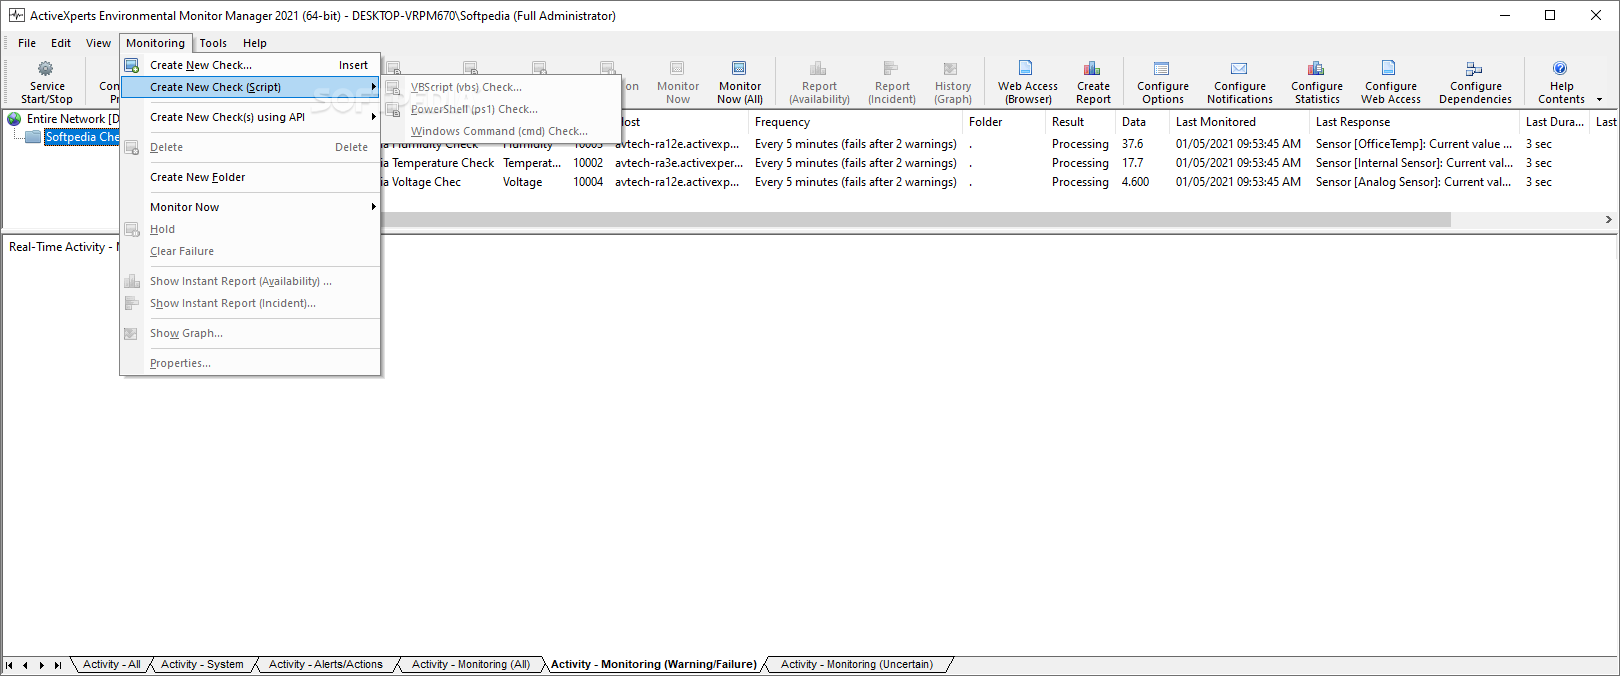Open the Configure Options toolbar icon
The height and width of the screenshot is (676, 1620).
coord(1161,68)
